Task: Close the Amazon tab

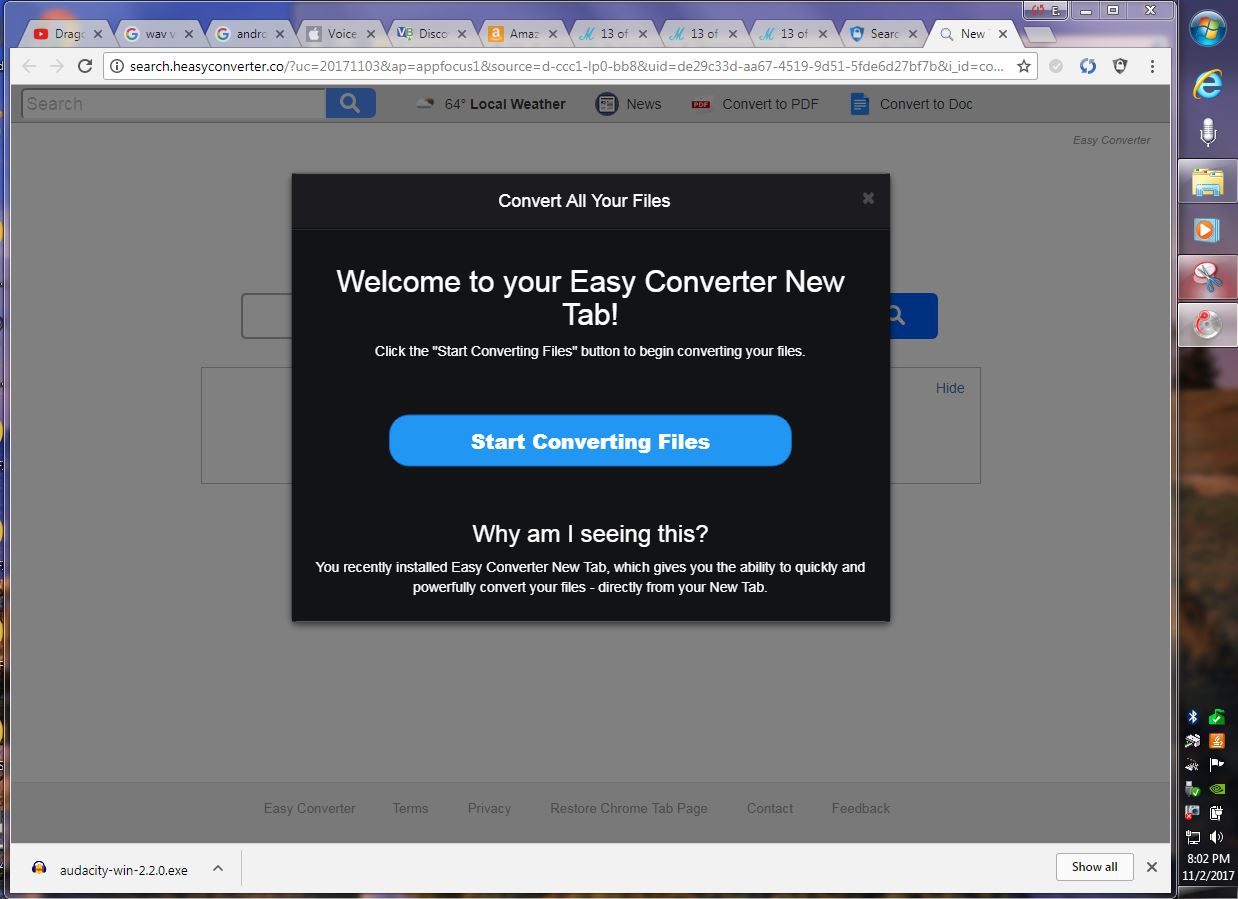Action: 552,34
